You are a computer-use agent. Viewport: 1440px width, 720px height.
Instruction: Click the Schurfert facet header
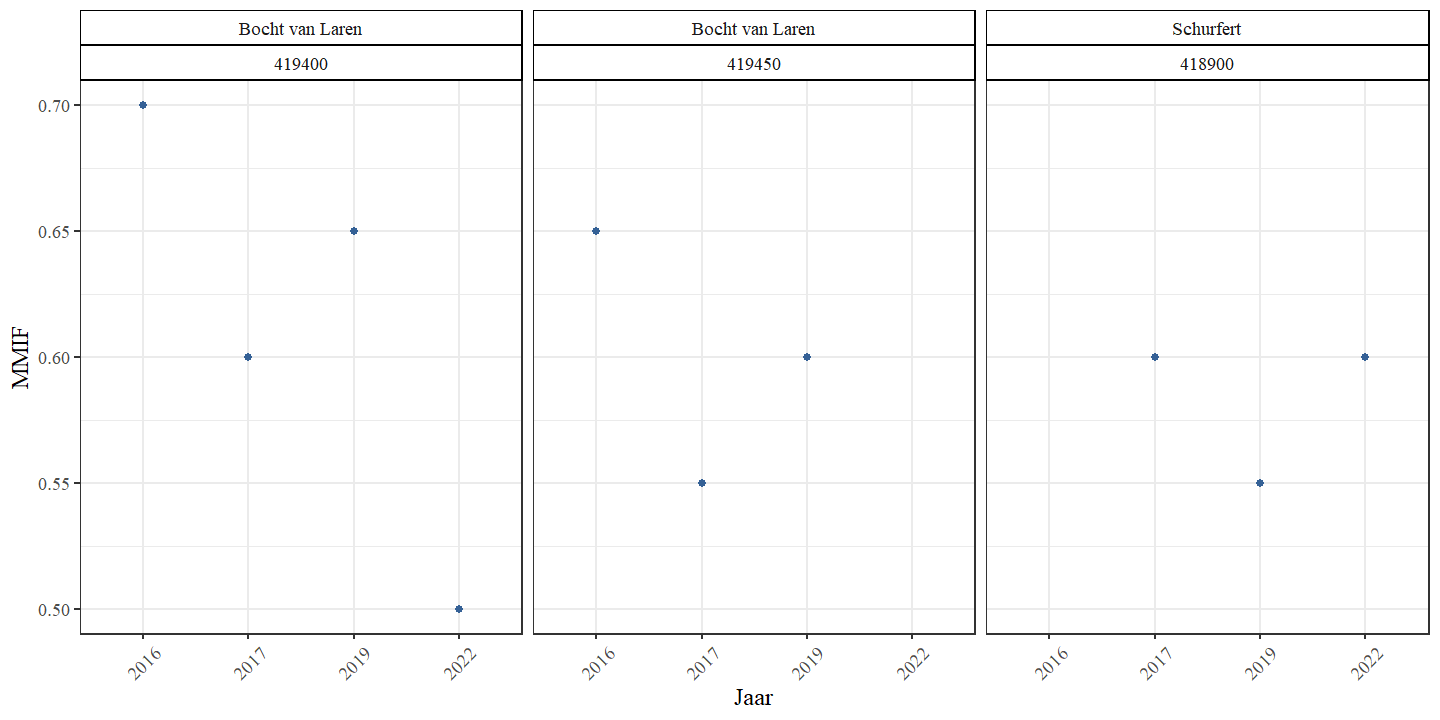click(1207, 29)
